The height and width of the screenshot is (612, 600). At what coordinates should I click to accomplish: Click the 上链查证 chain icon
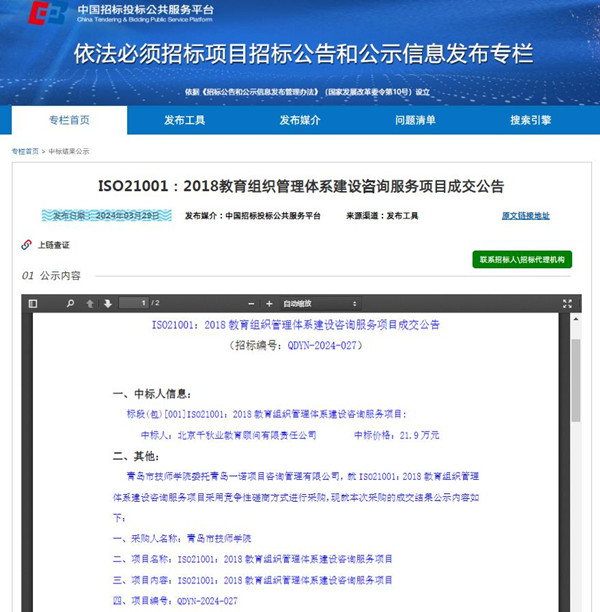click(26, 245)
